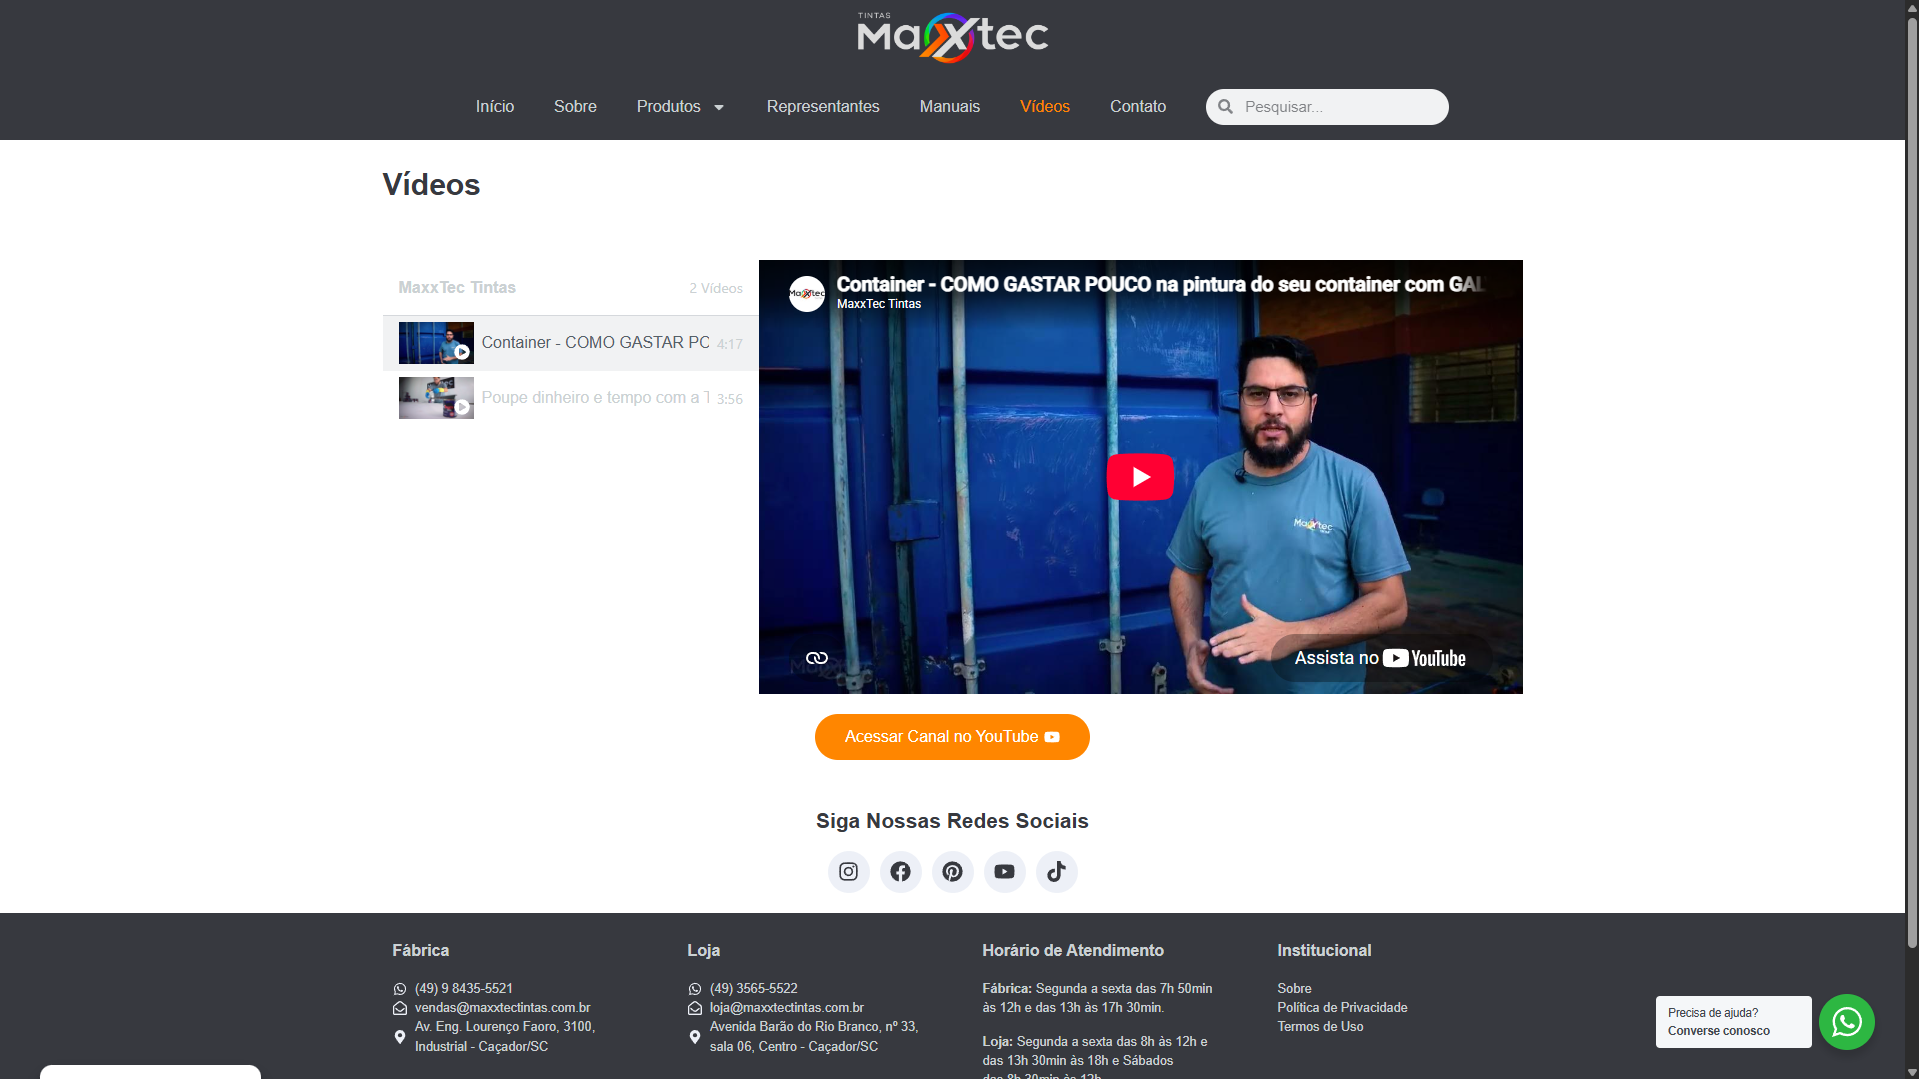
Task: Go to Início menu item
Action: (495, 107)
